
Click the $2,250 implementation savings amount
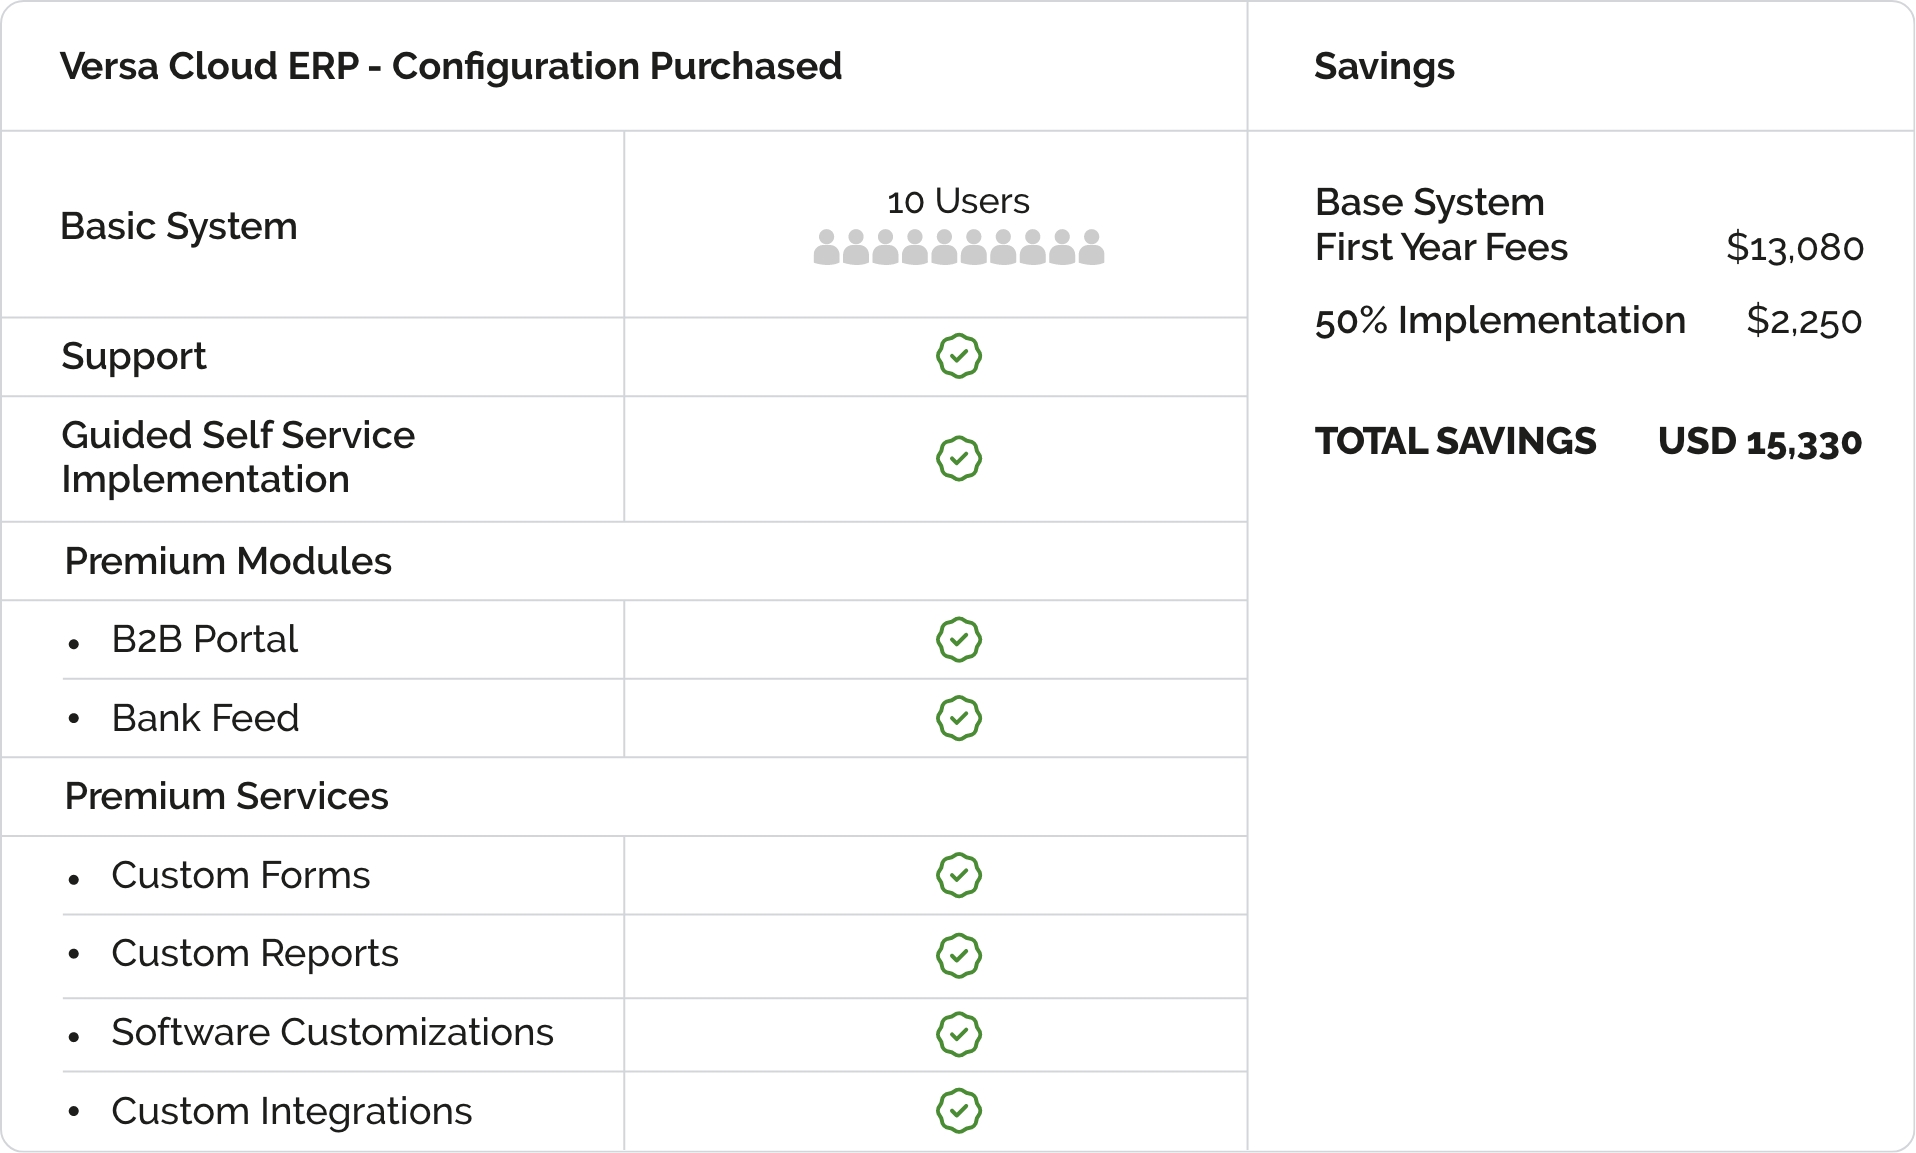[x=1803, y=321]
